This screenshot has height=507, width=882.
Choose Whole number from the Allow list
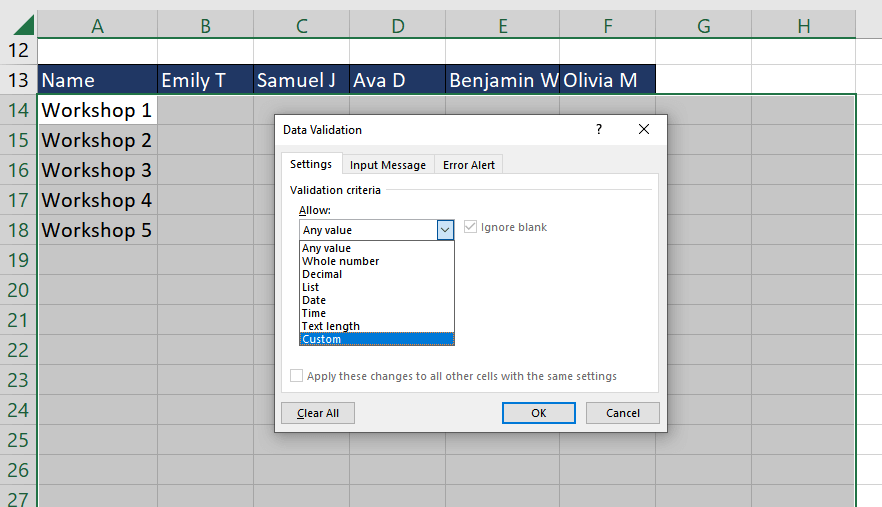pyautogui.click(x=376, y=261)
